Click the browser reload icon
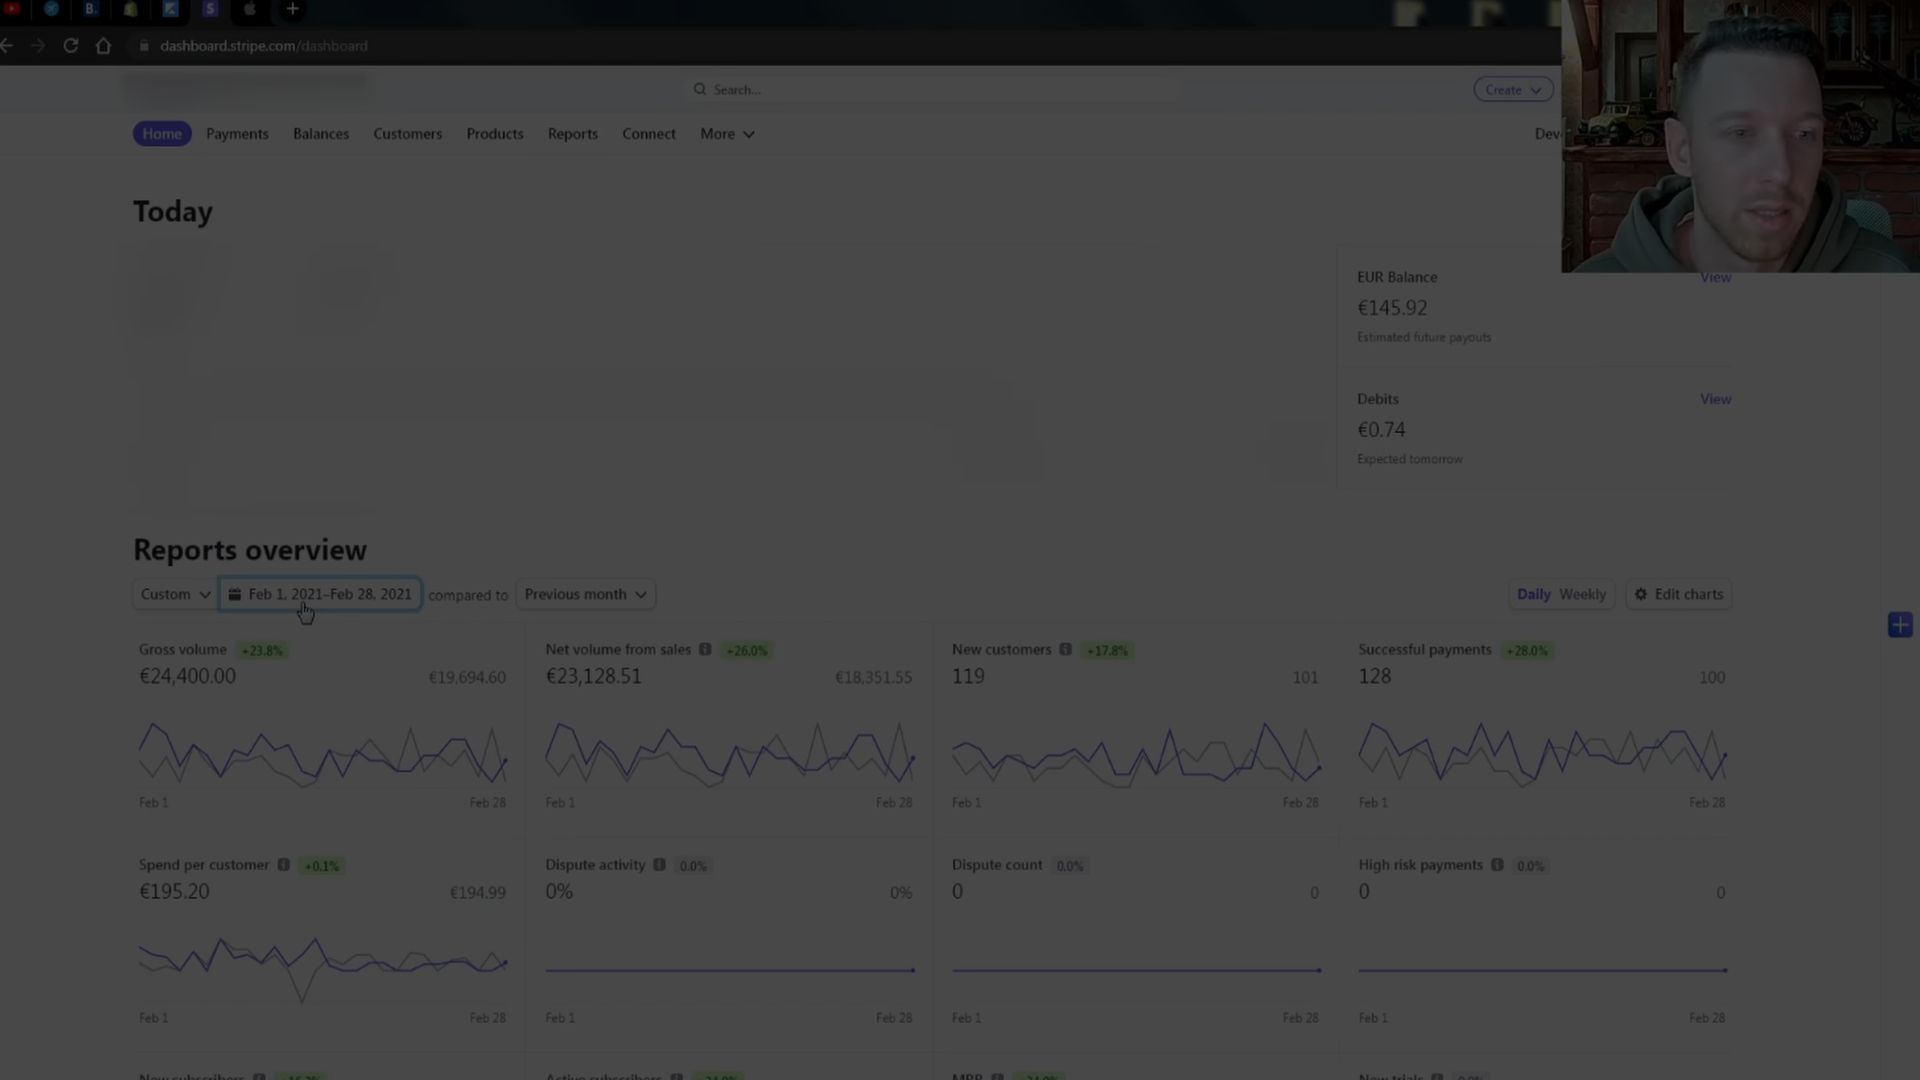The height and width of the screenshot is (1080, 1920). (71, 46)
